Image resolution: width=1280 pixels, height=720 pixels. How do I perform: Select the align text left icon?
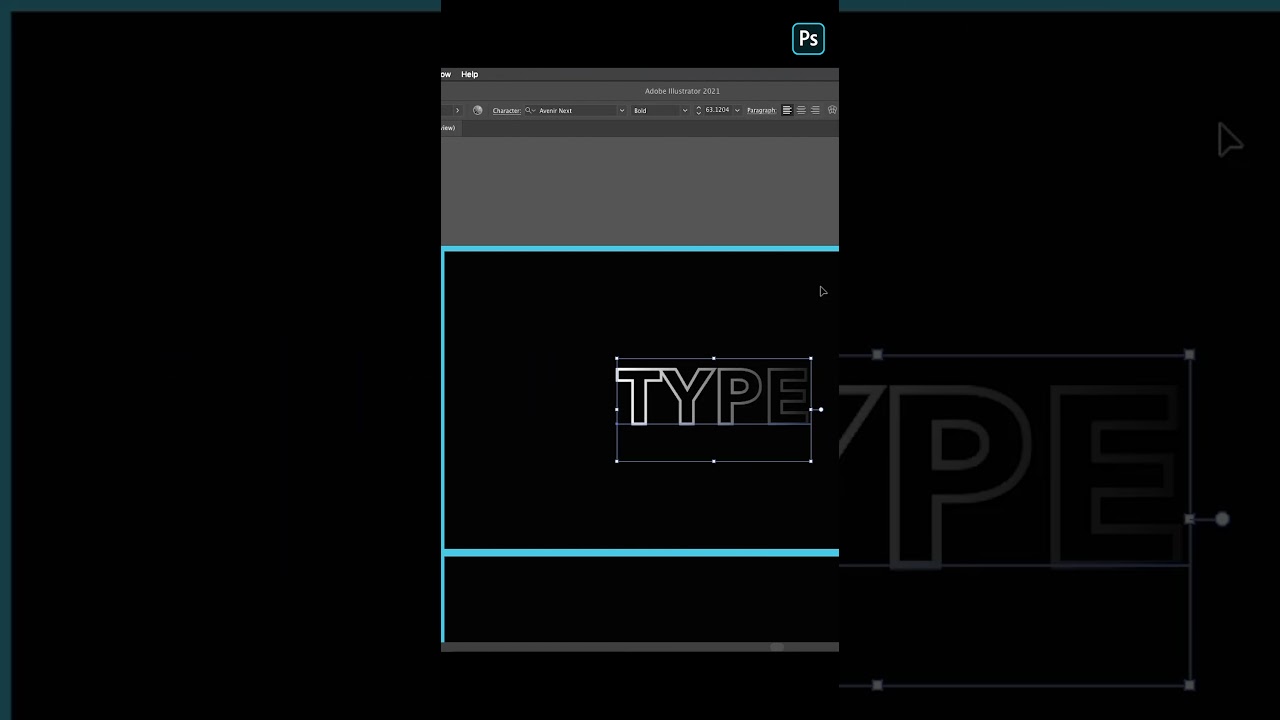click(787, 110)
